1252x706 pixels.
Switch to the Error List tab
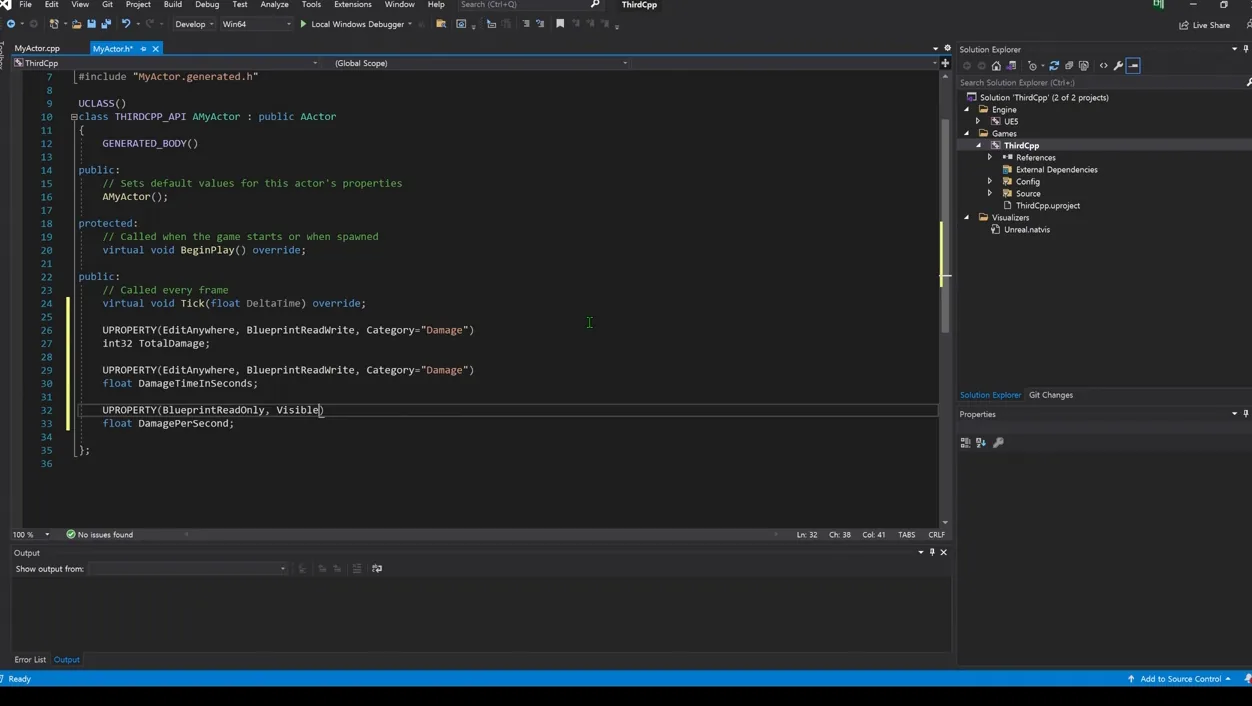(x=30, y=660)
